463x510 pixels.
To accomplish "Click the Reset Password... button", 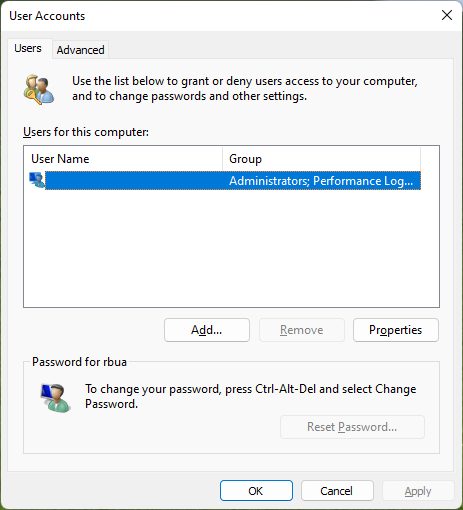I will pyautogui.click(x=352, y=427).
